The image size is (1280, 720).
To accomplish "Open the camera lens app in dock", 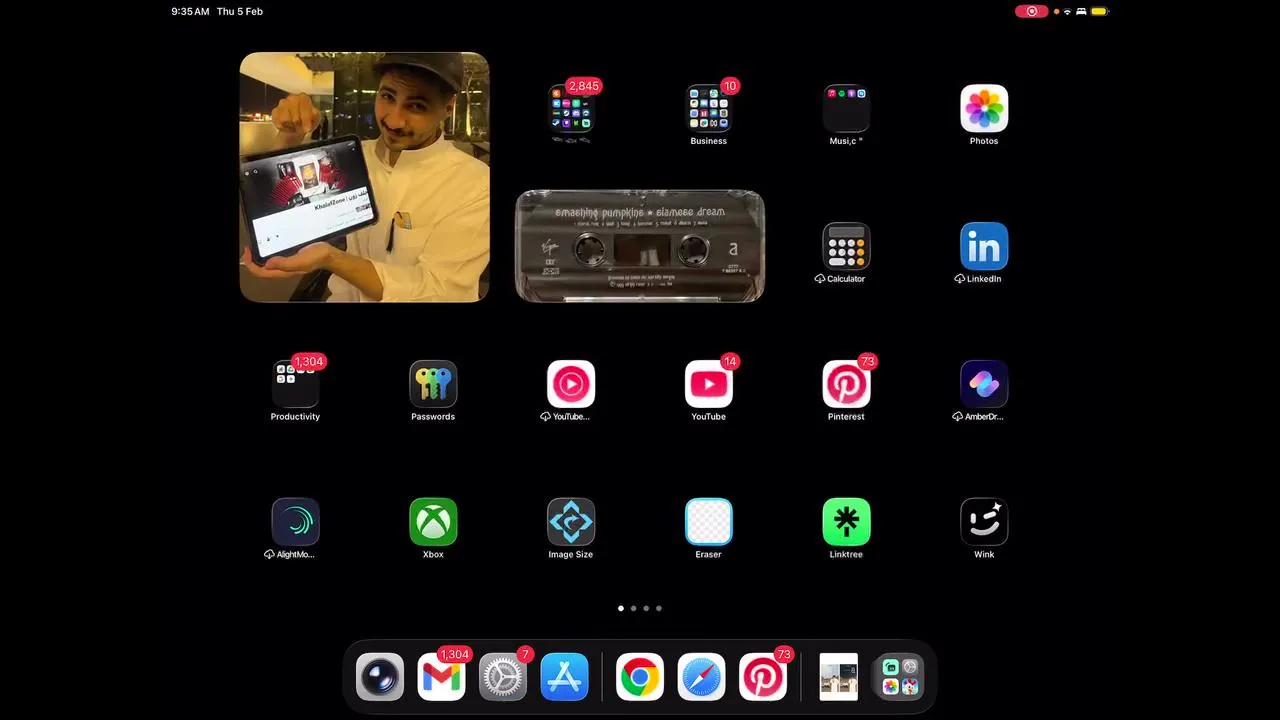I will pos(380,677).
